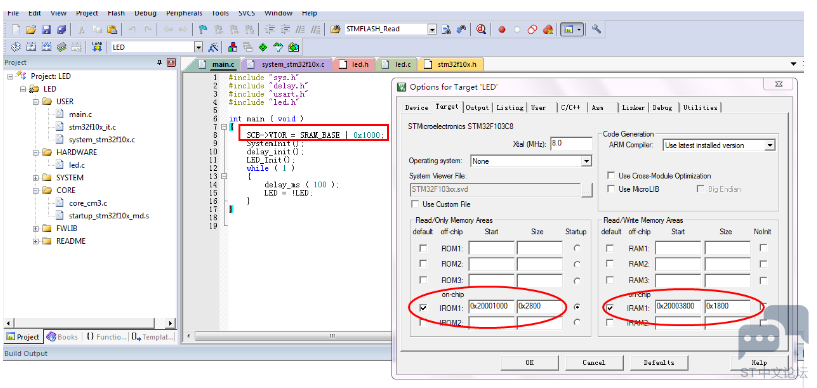817x388 pixels.
Task: Kill all breakpoints icon
Action: click(548, 30)
